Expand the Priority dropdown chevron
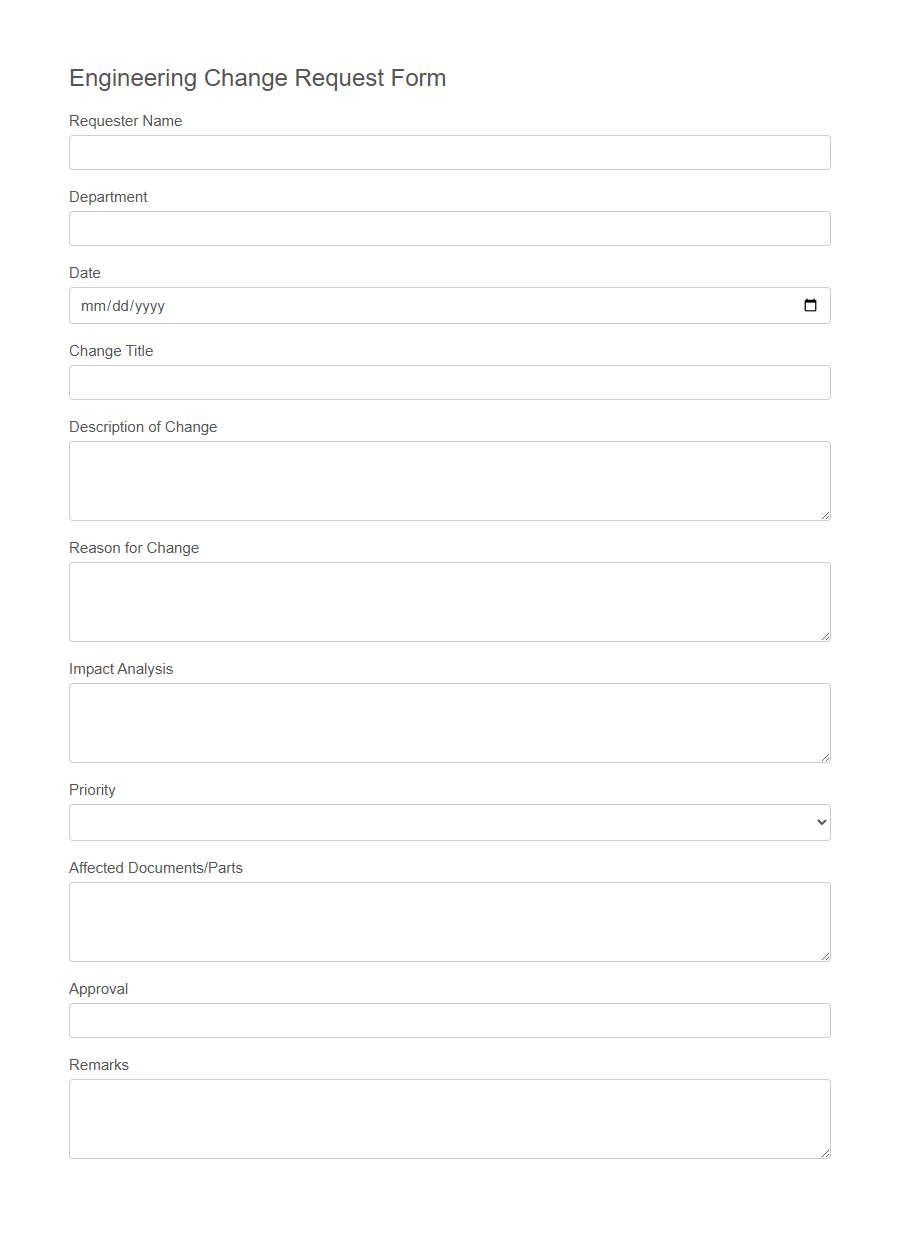 pyautogui.click(x=822, y=822)
